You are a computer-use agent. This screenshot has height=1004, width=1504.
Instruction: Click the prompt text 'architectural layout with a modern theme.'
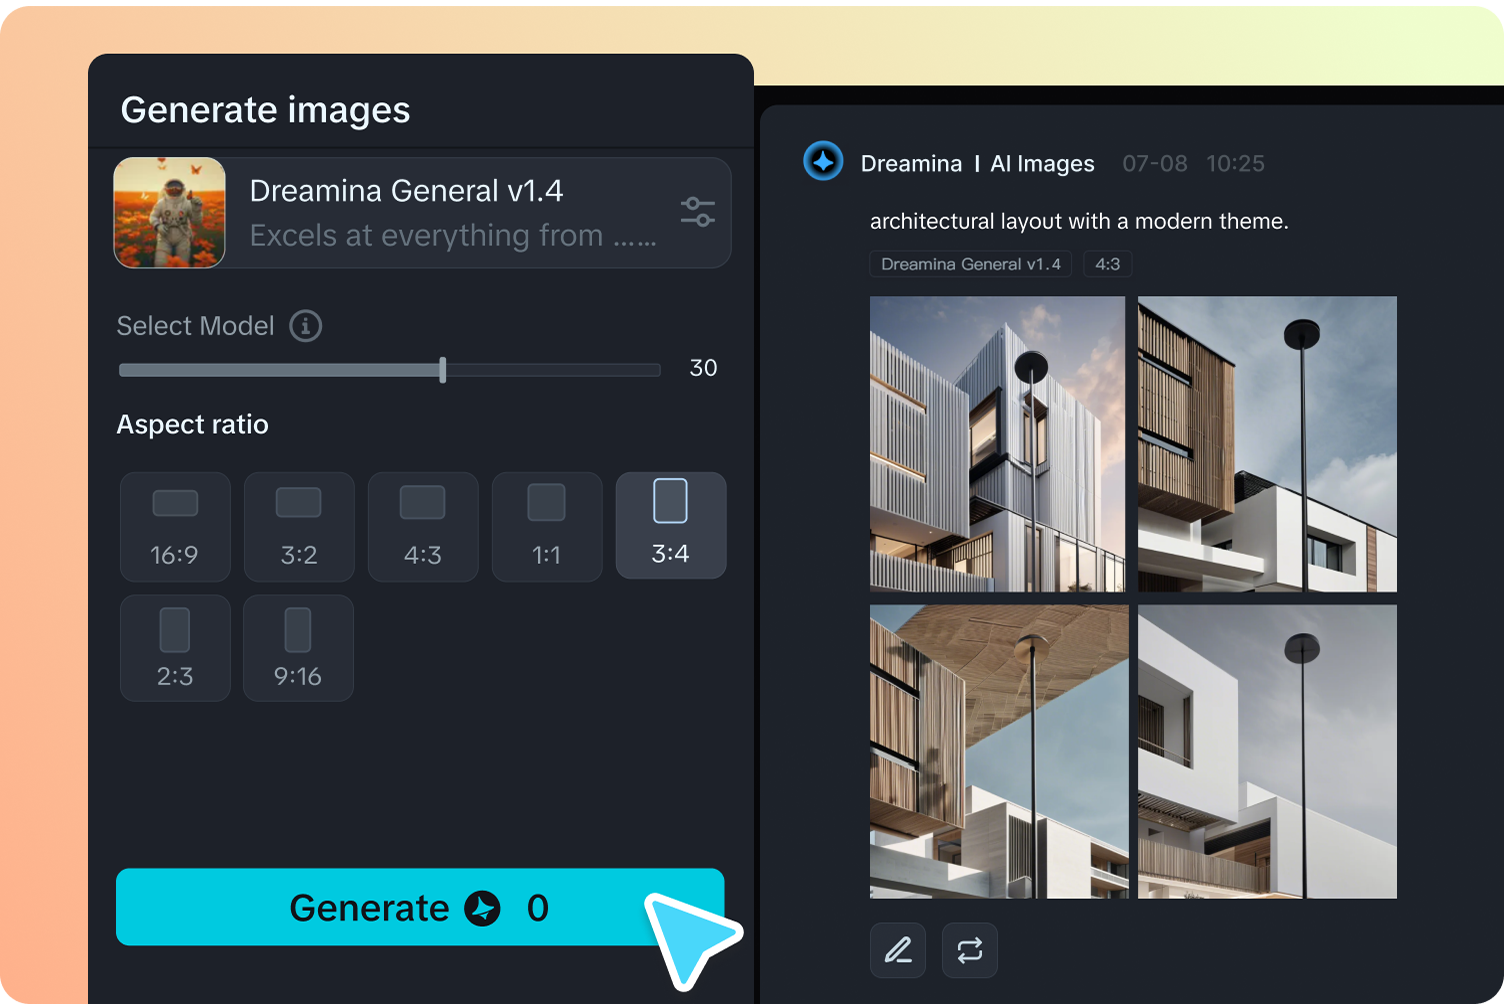1079,221
